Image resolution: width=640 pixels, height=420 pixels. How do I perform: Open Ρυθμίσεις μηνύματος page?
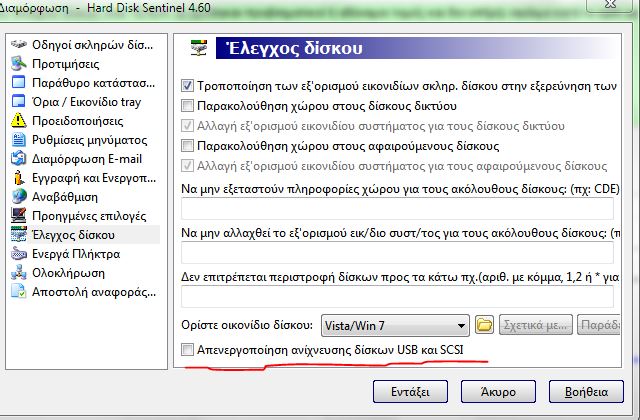click(89, 140)
